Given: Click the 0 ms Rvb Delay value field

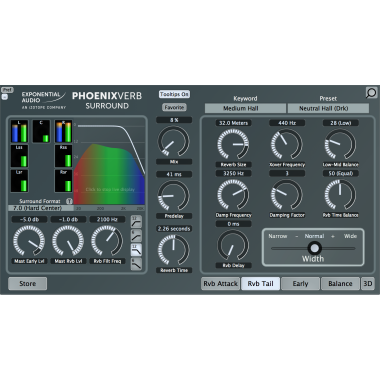Looking at the screenshot, I should click(233, 224).
